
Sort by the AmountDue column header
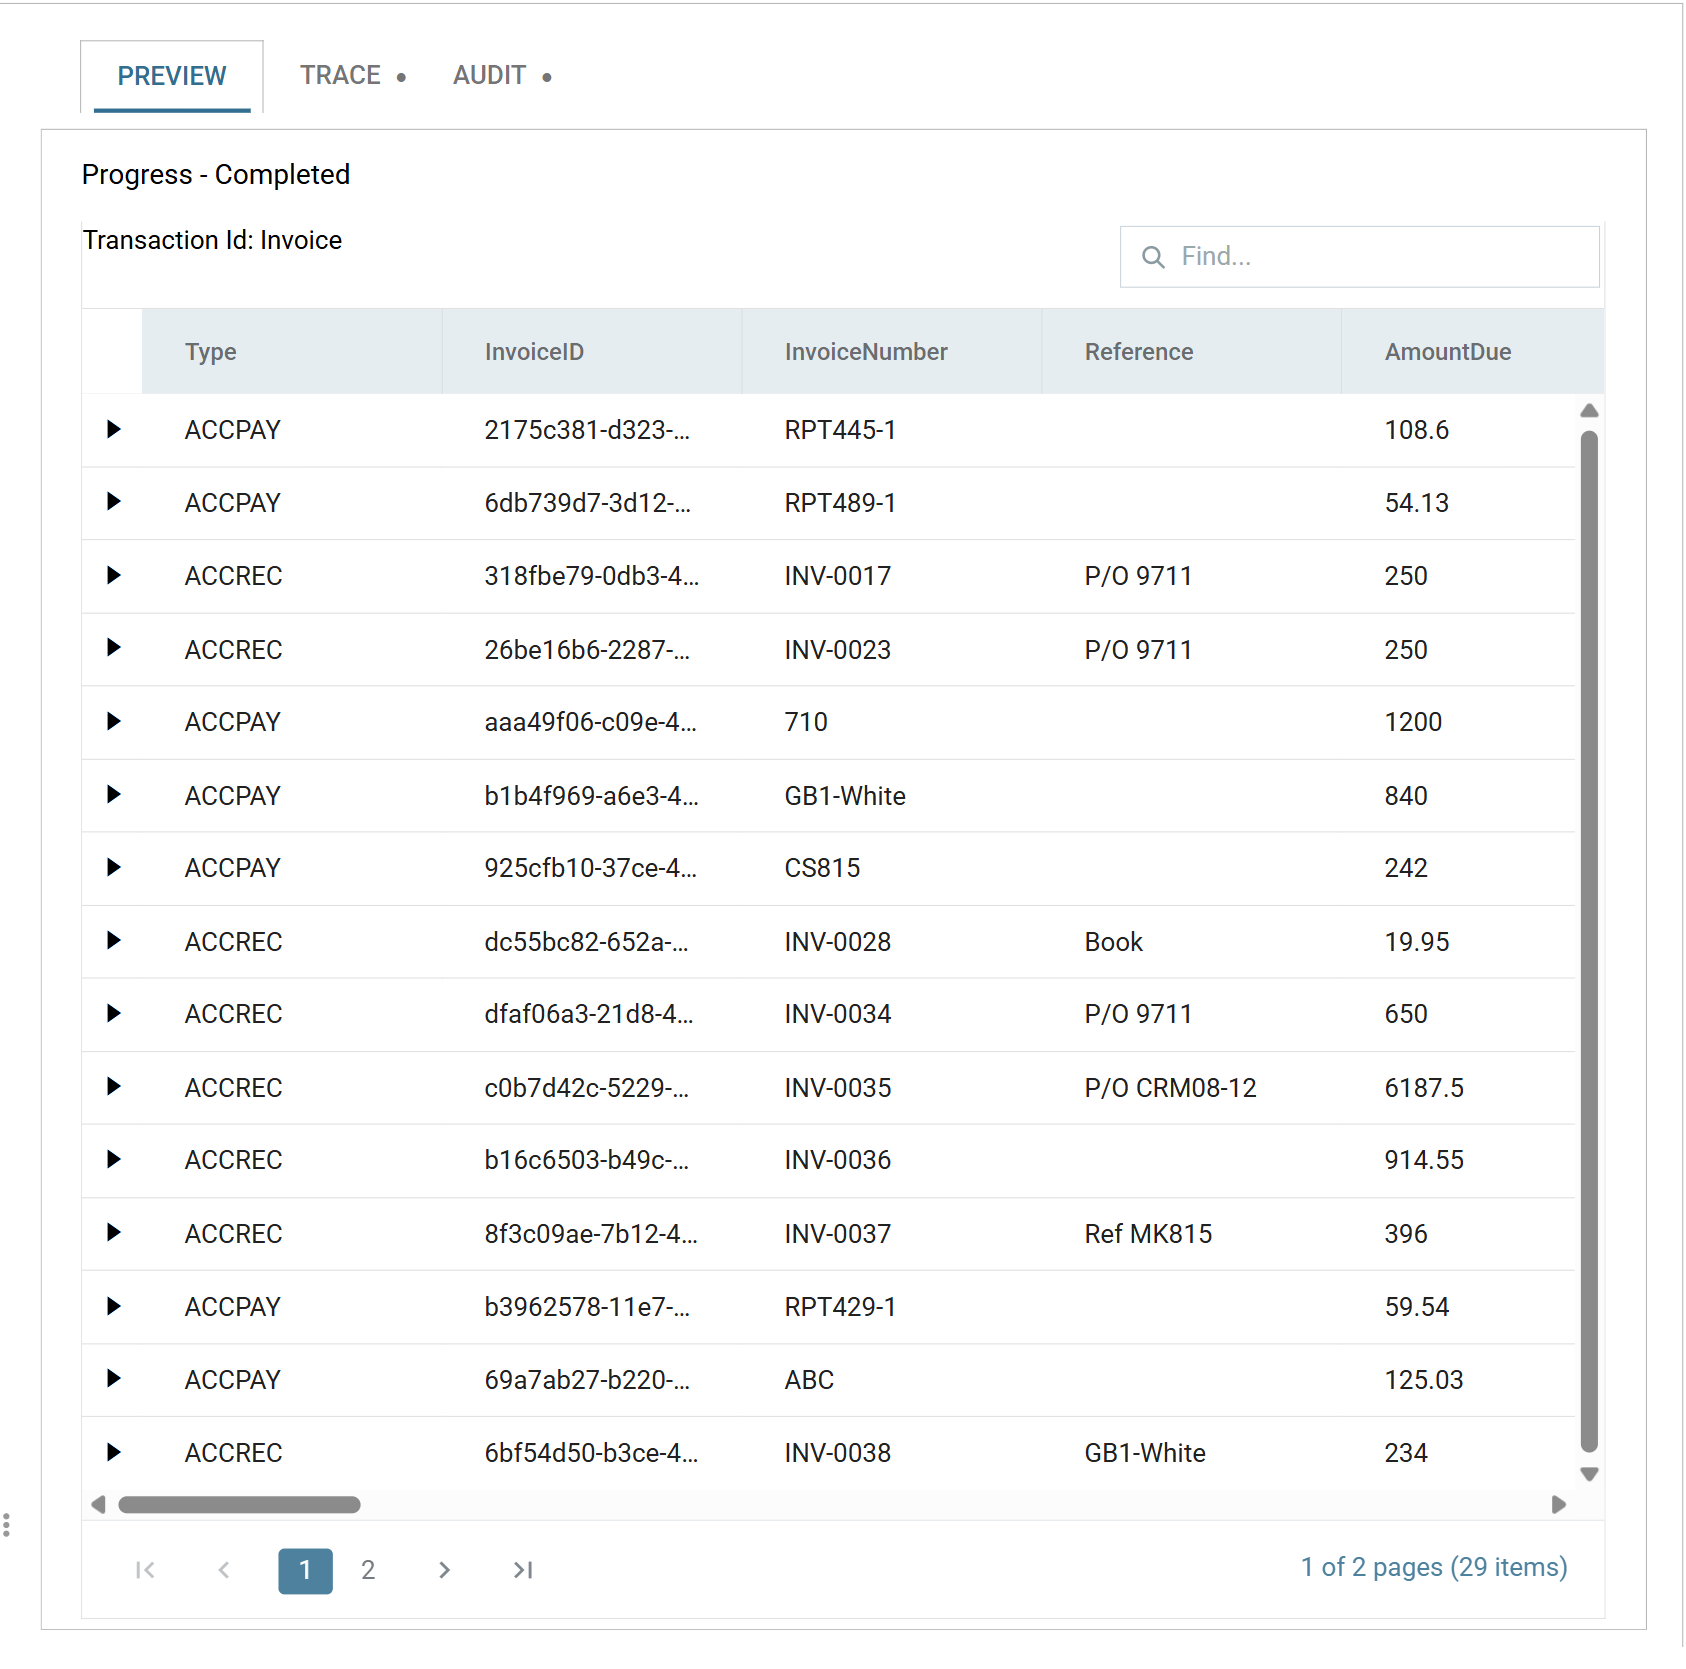point(1473,351)
